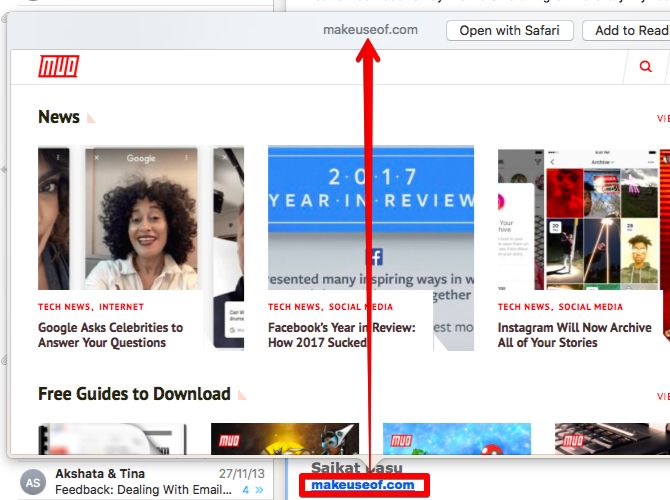
Task: Open the second guide thumbnail with MUO badge
Action: [x=285, y=439]
